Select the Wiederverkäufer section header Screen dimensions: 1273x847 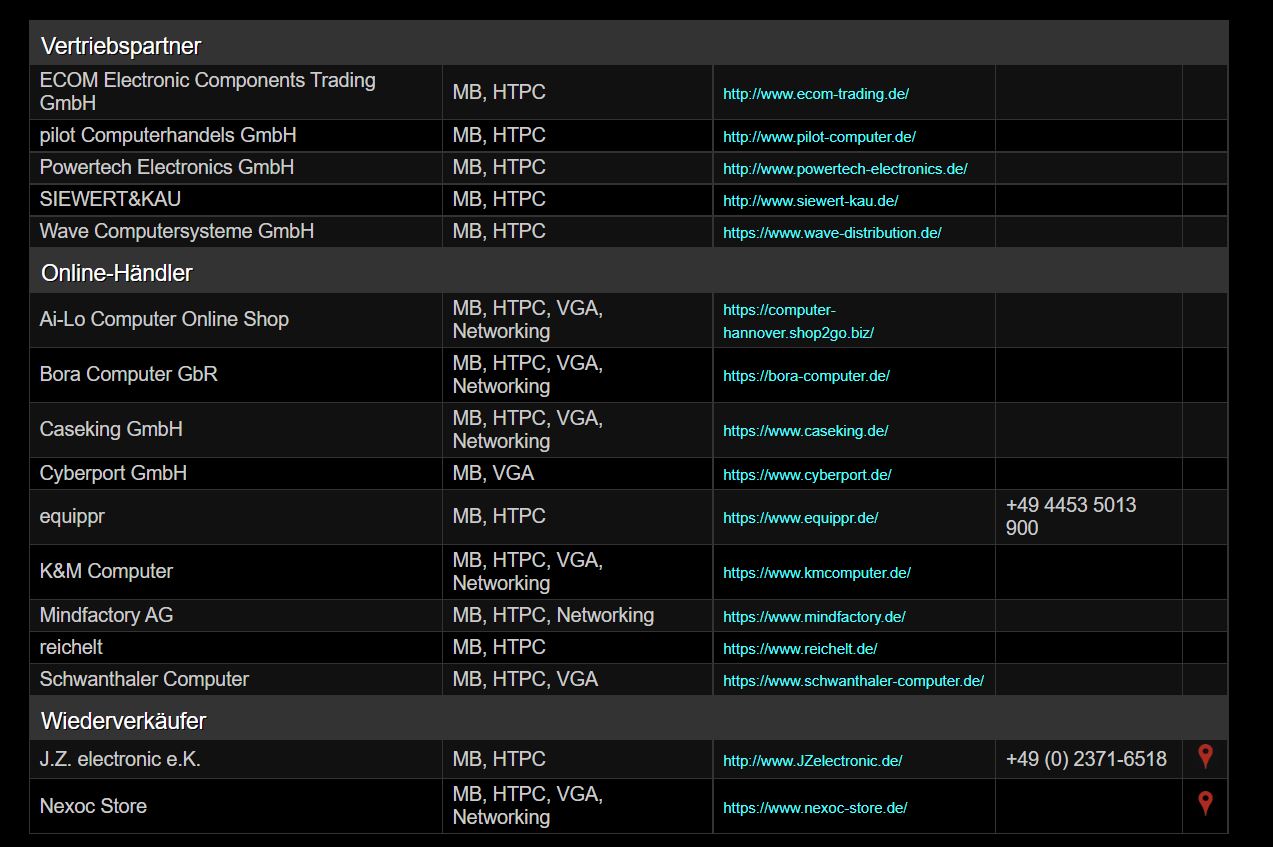click(x=628, y=720)
